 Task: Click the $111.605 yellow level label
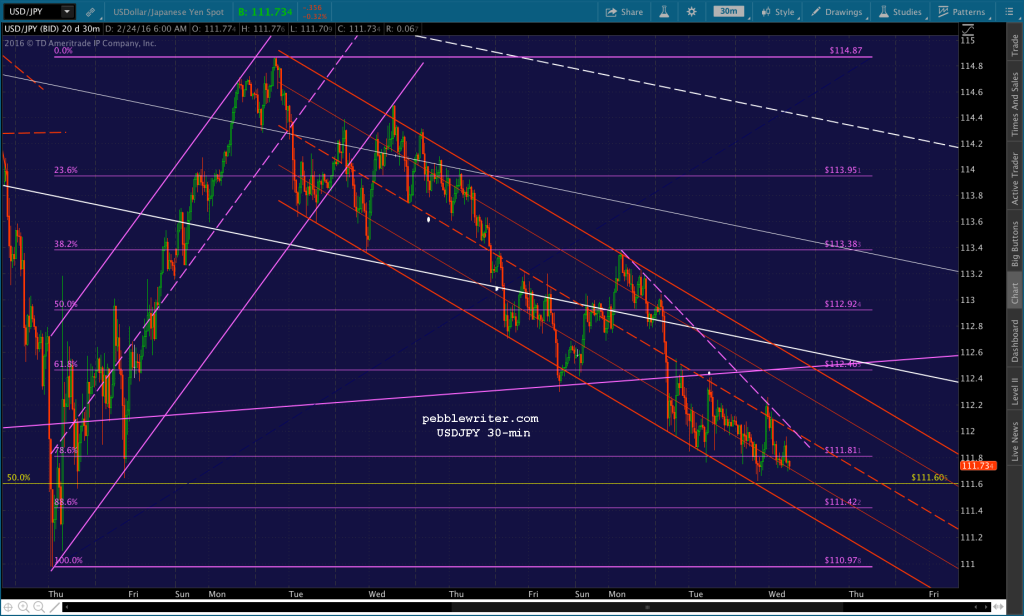click(929, 478)
